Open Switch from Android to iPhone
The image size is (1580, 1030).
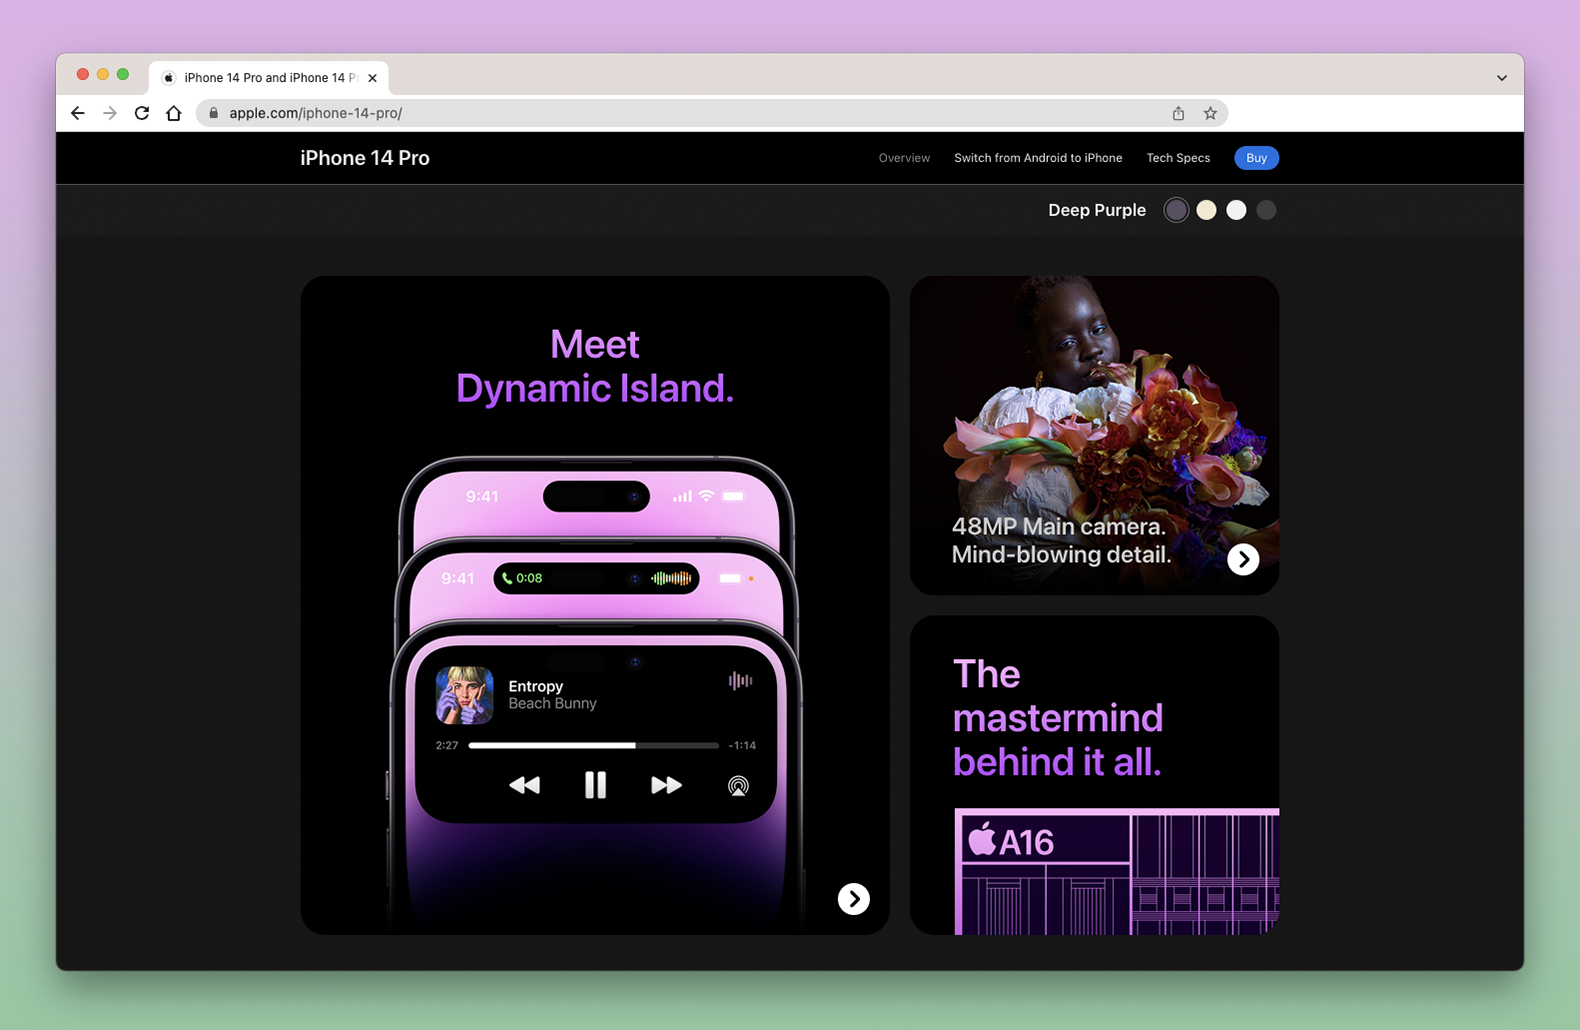tap(1038, 158)
